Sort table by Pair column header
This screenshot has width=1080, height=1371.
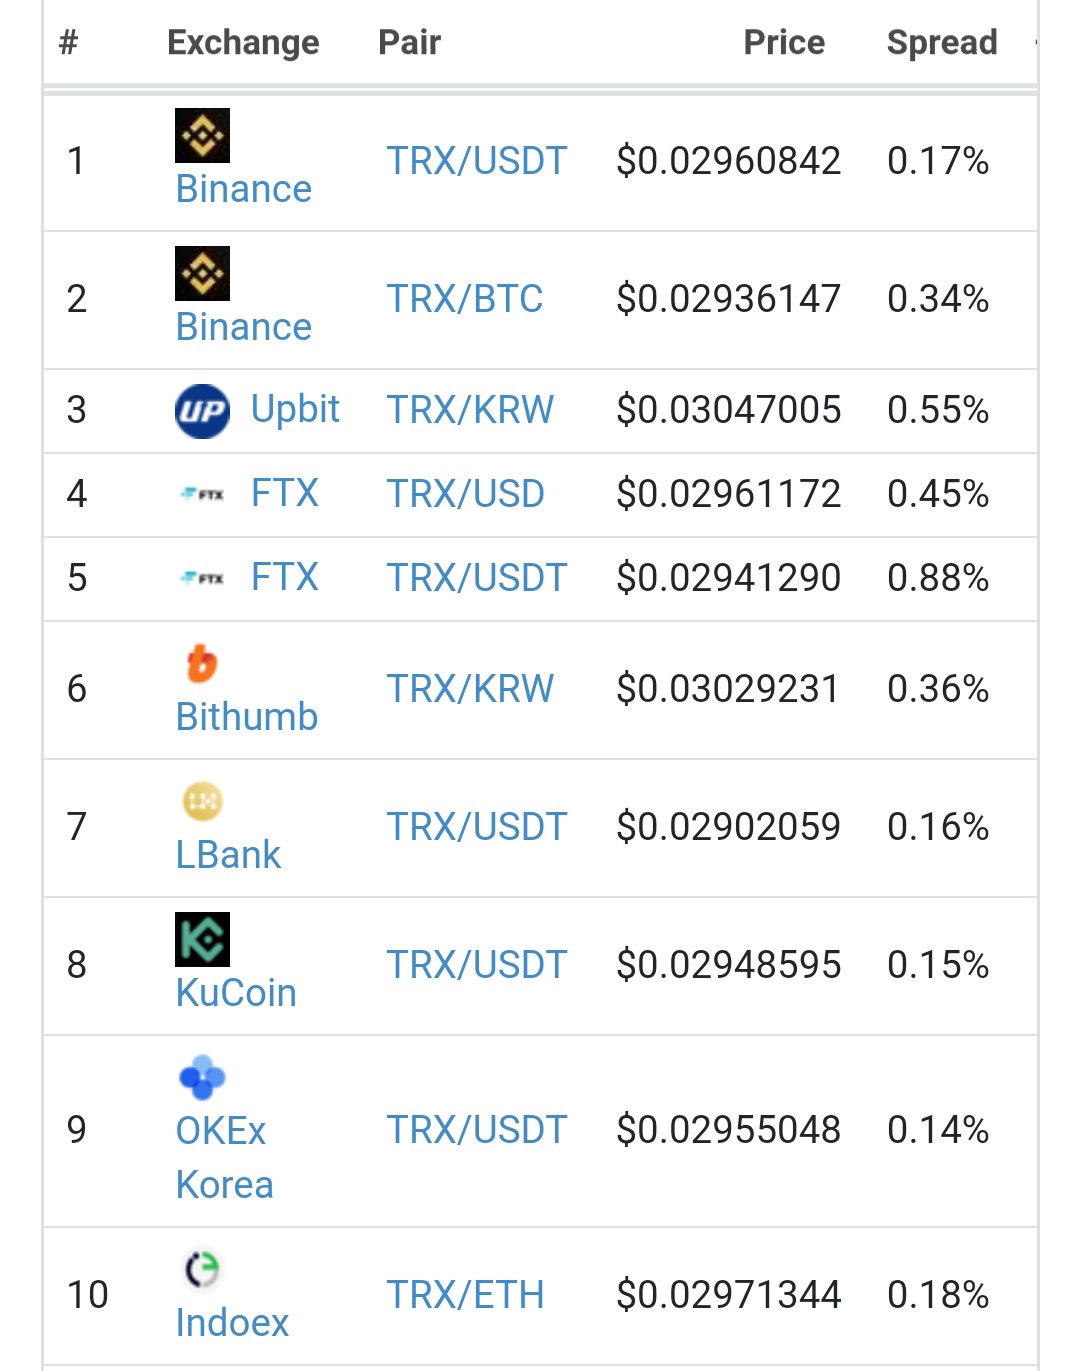click(x=409, y=42)
